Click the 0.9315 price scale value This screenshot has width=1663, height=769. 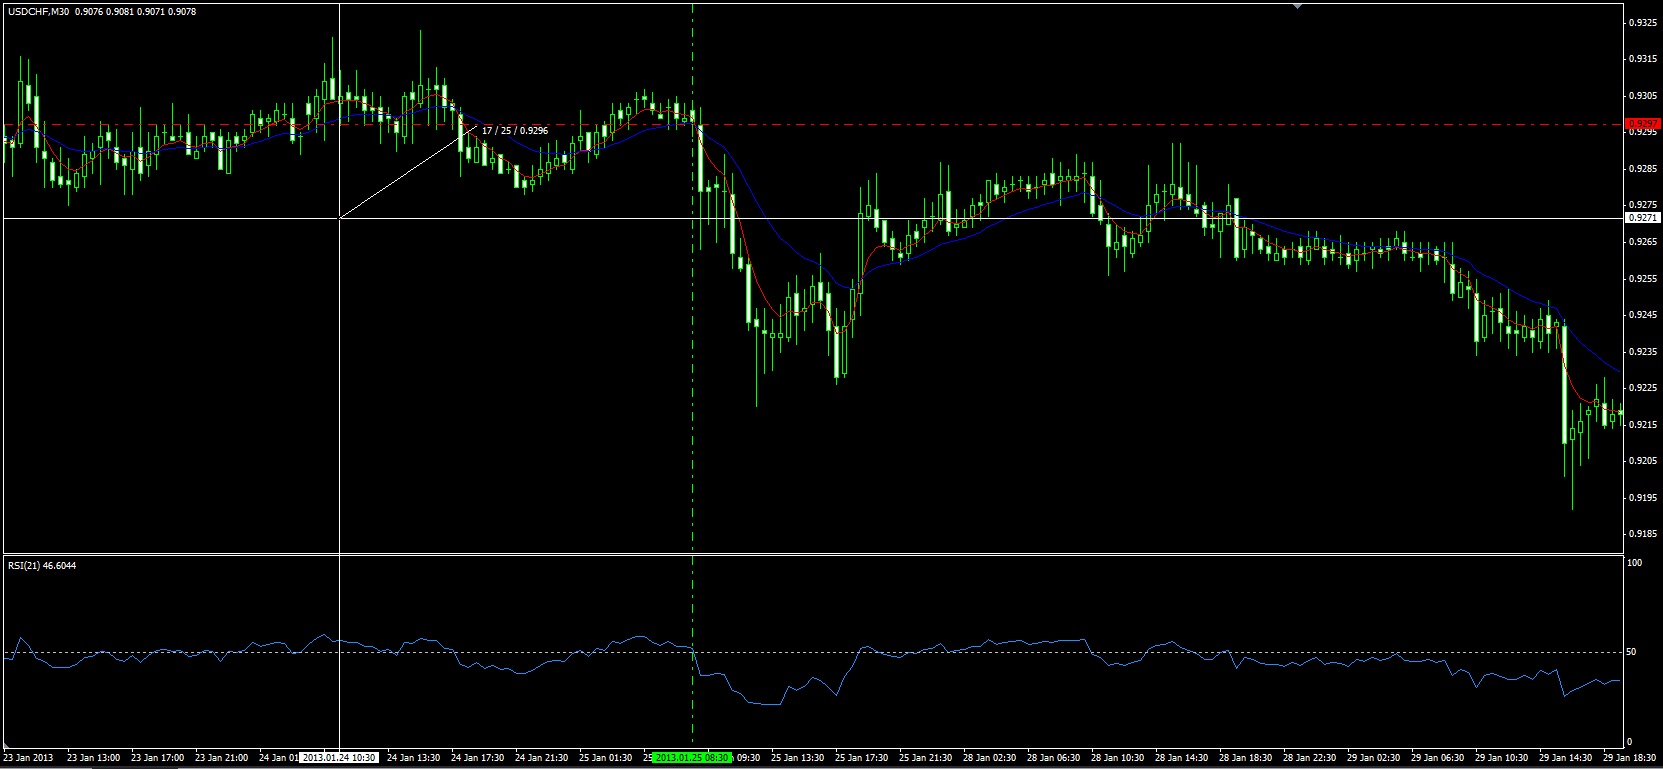(x=1642, y=59)
